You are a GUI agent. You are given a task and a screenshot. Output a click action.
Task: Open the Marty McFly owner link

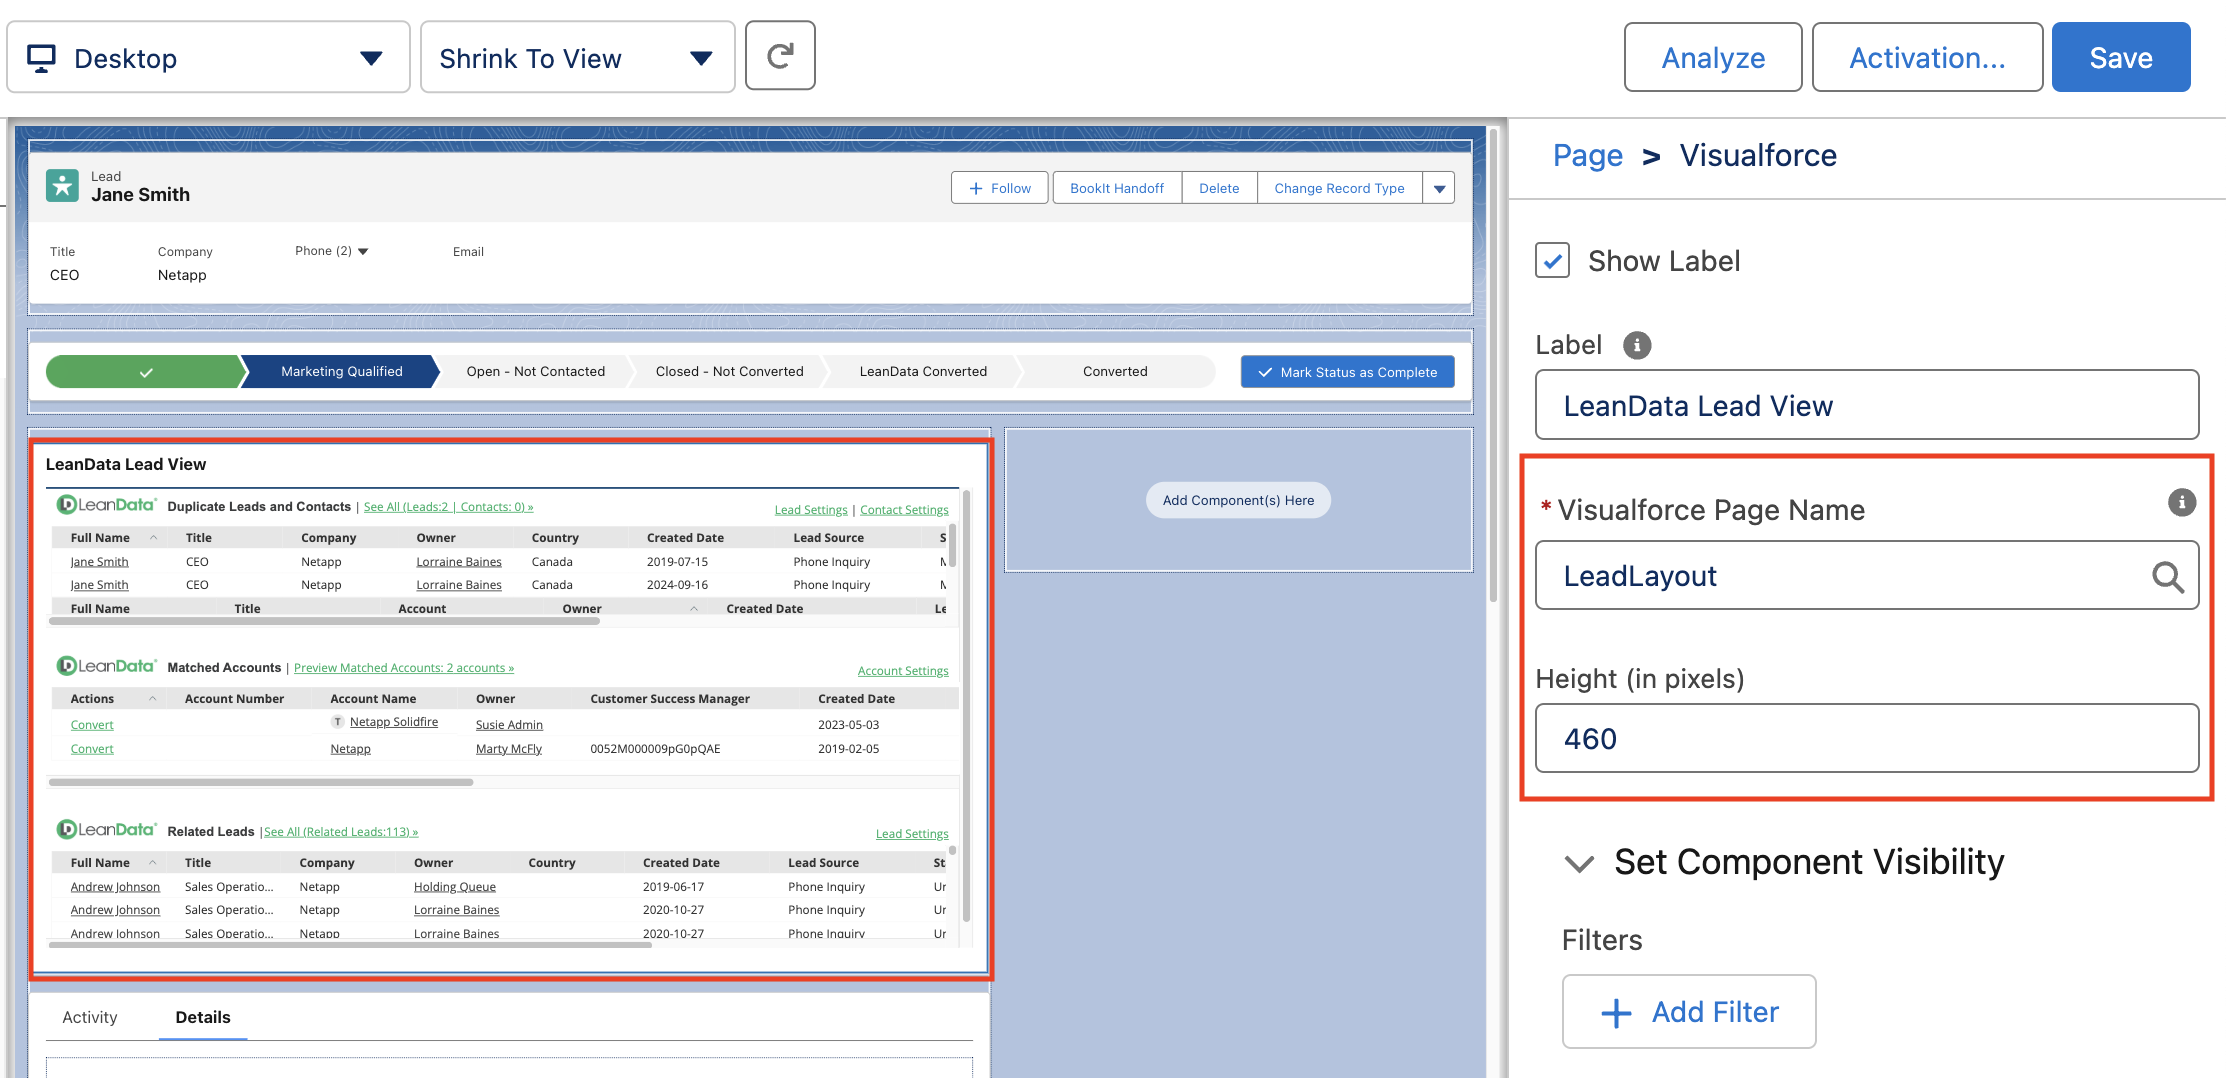(x=509, y=749)
